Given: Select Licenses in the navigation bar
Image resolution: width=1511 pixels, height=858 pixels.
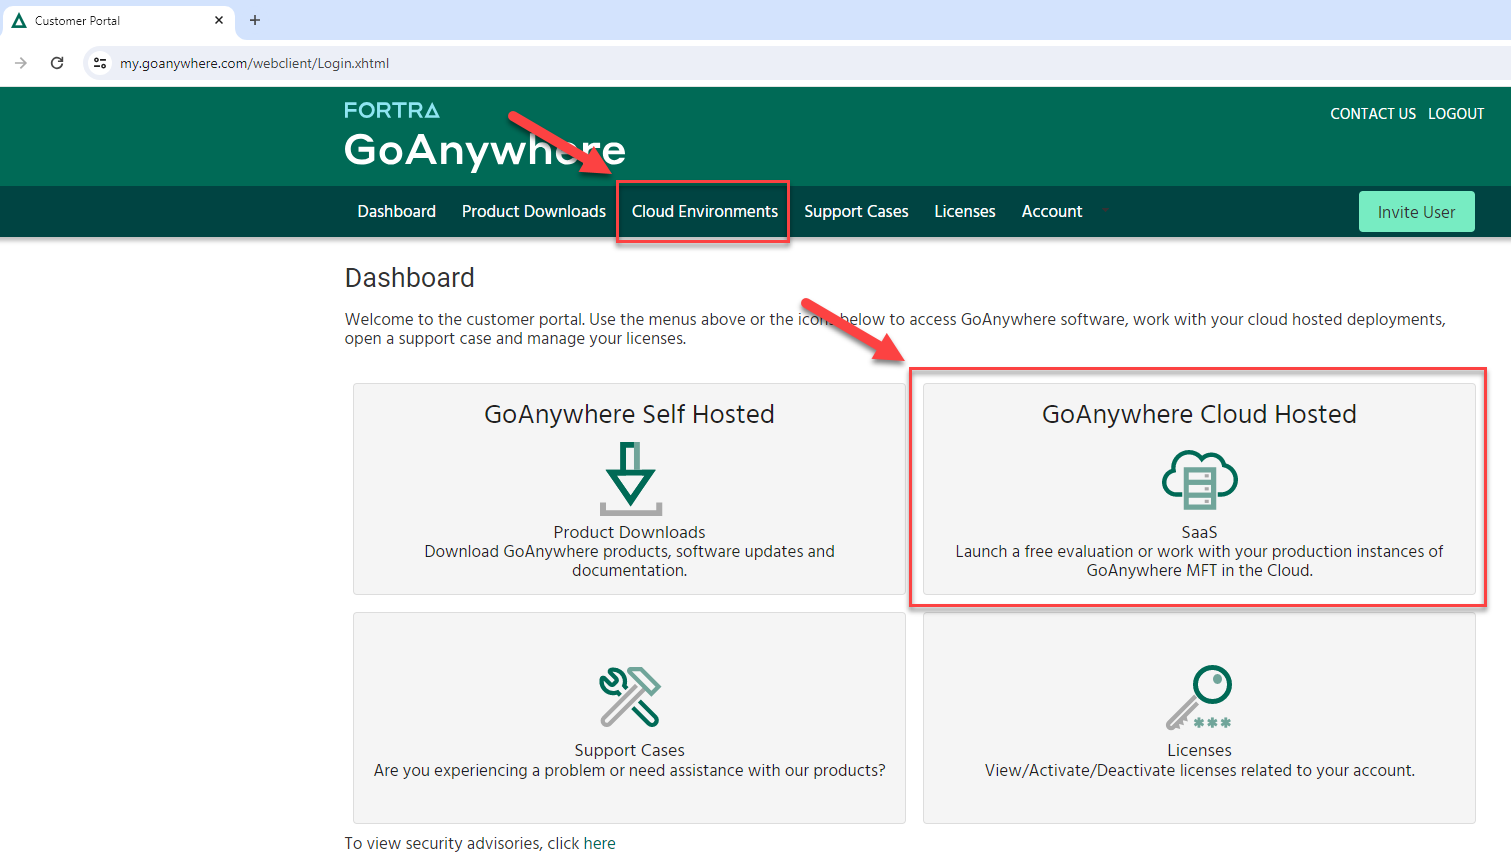Looking at the screenshot, I should pos(964,211).
